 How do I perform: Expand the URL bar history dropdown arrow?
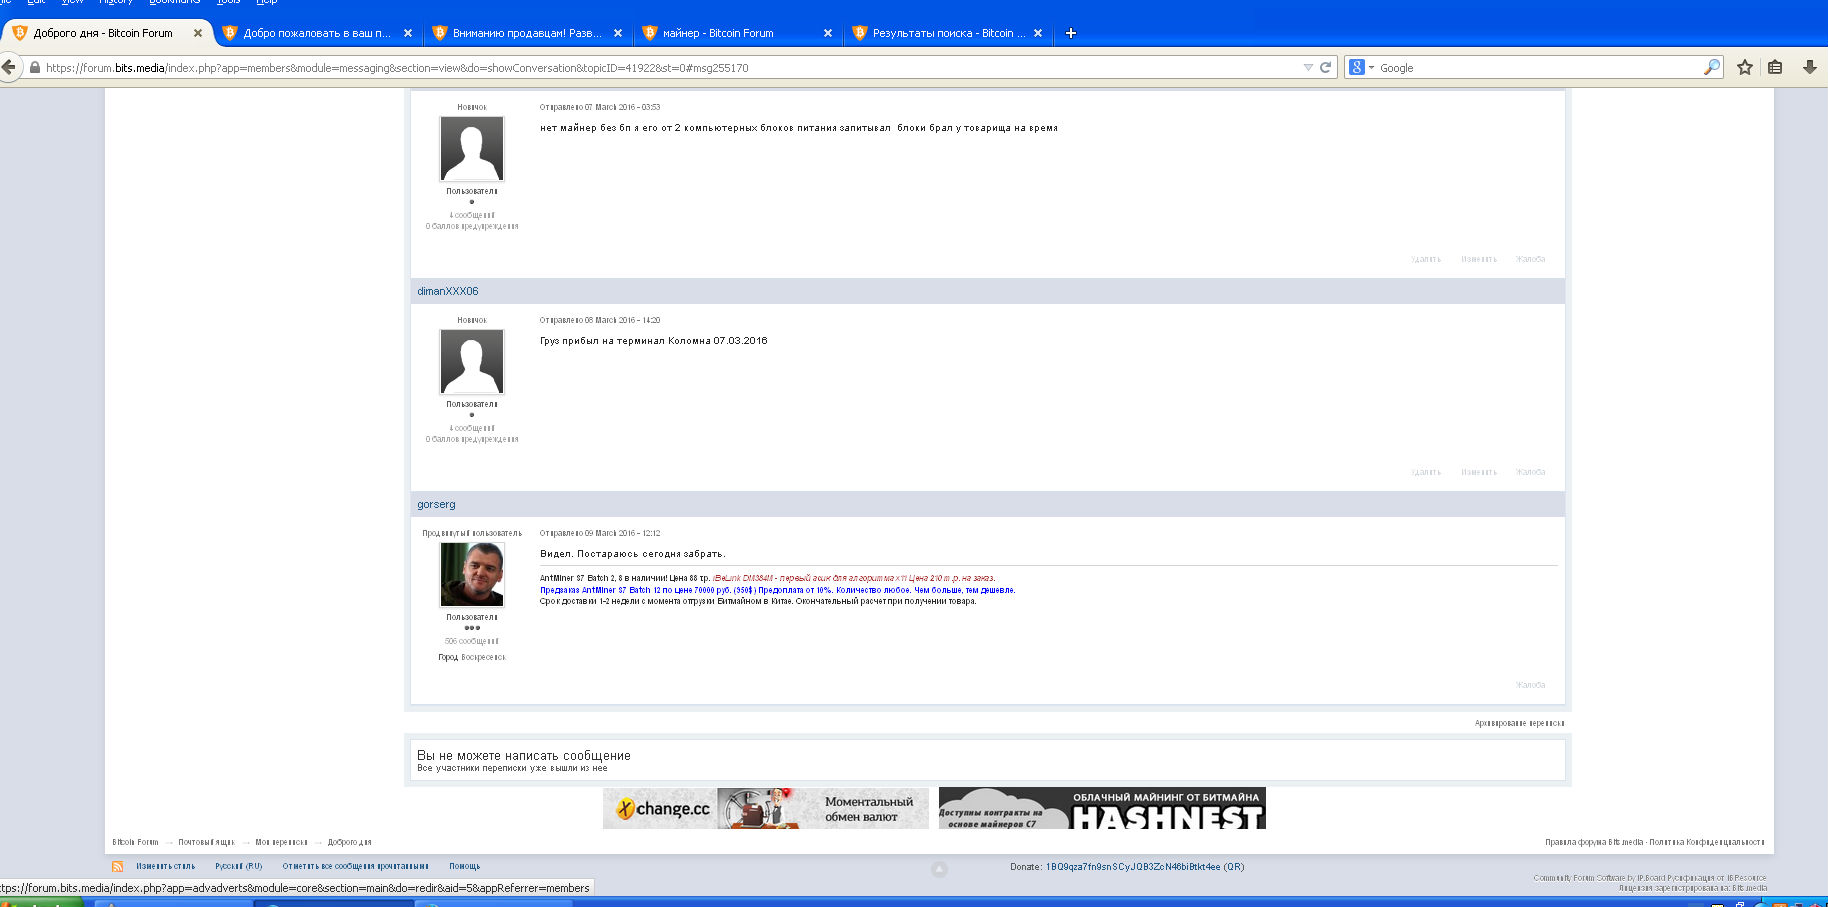click(x=1308, y=67)
